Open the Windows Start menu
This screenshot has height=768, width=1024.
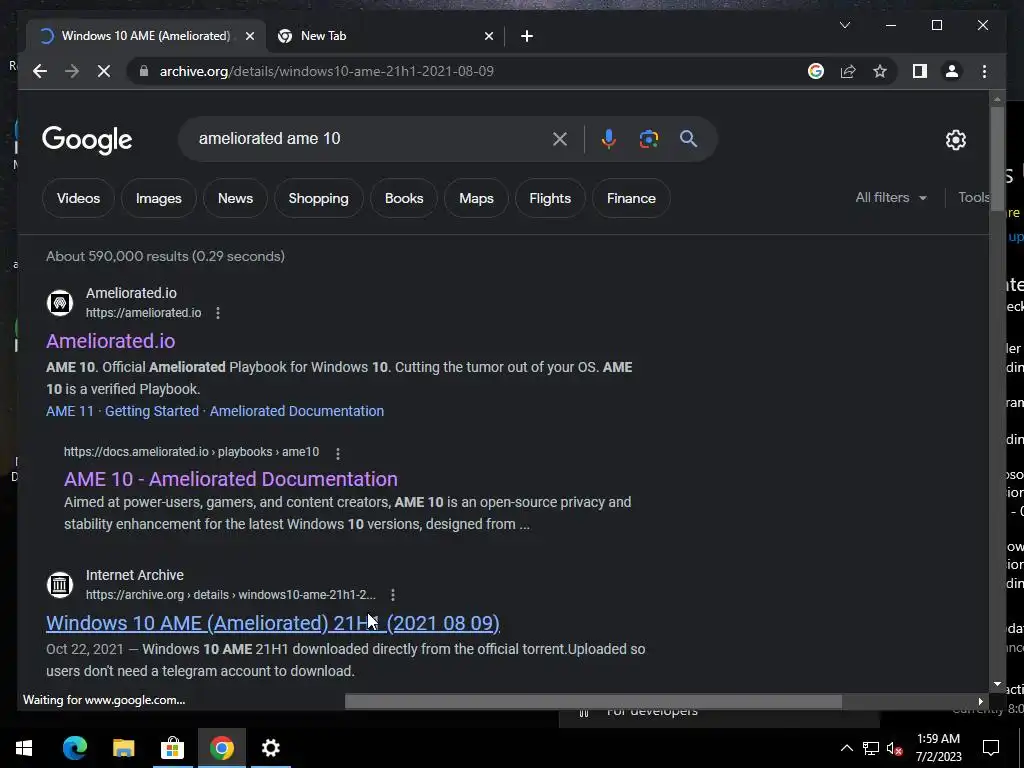(x=24, y=748)
